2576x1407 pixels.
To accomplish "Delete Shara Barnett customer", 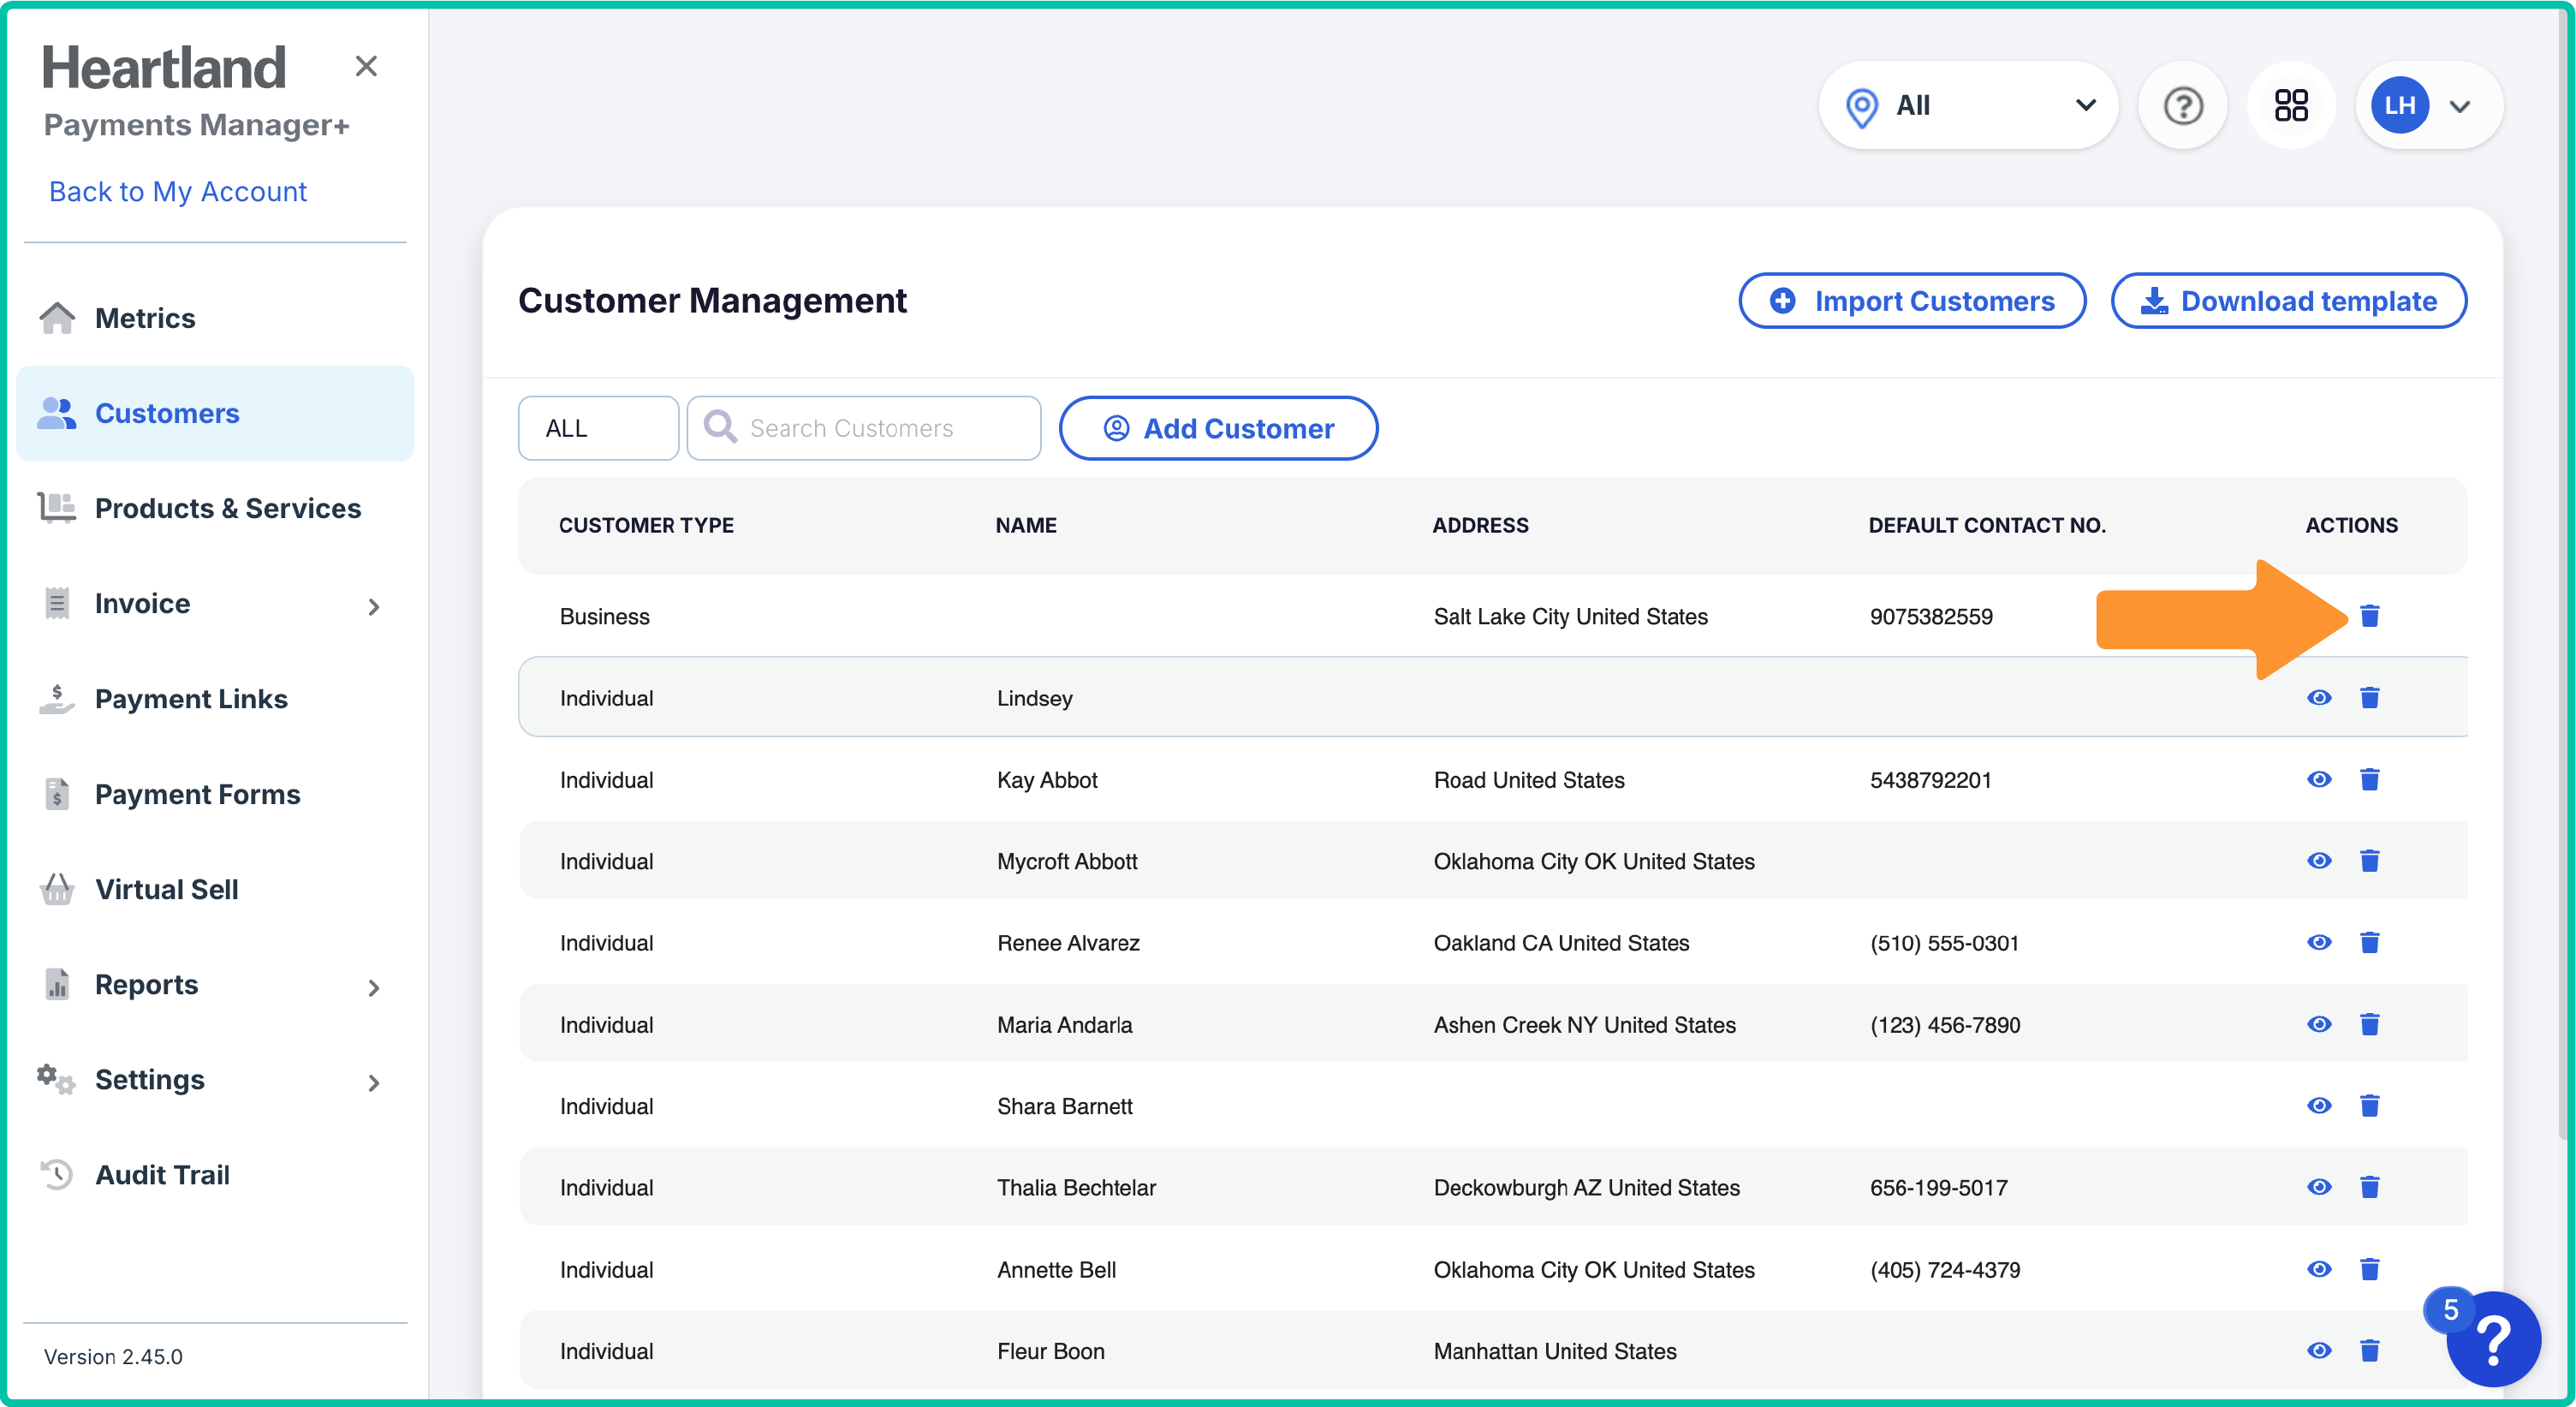I will [2369, 1105].
